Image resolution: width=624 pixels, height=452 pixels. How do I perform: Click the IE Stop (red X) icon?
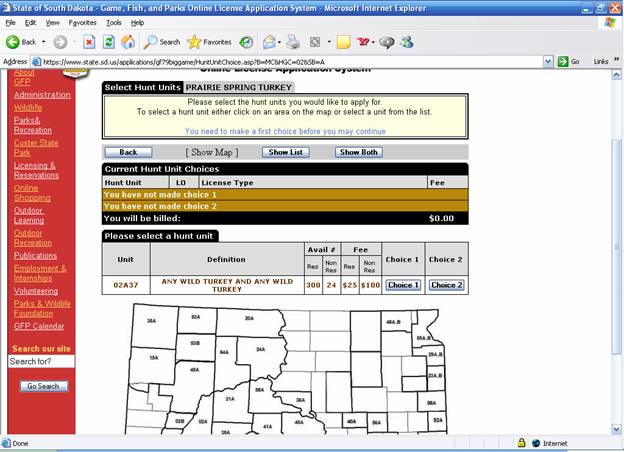[89, 42]
